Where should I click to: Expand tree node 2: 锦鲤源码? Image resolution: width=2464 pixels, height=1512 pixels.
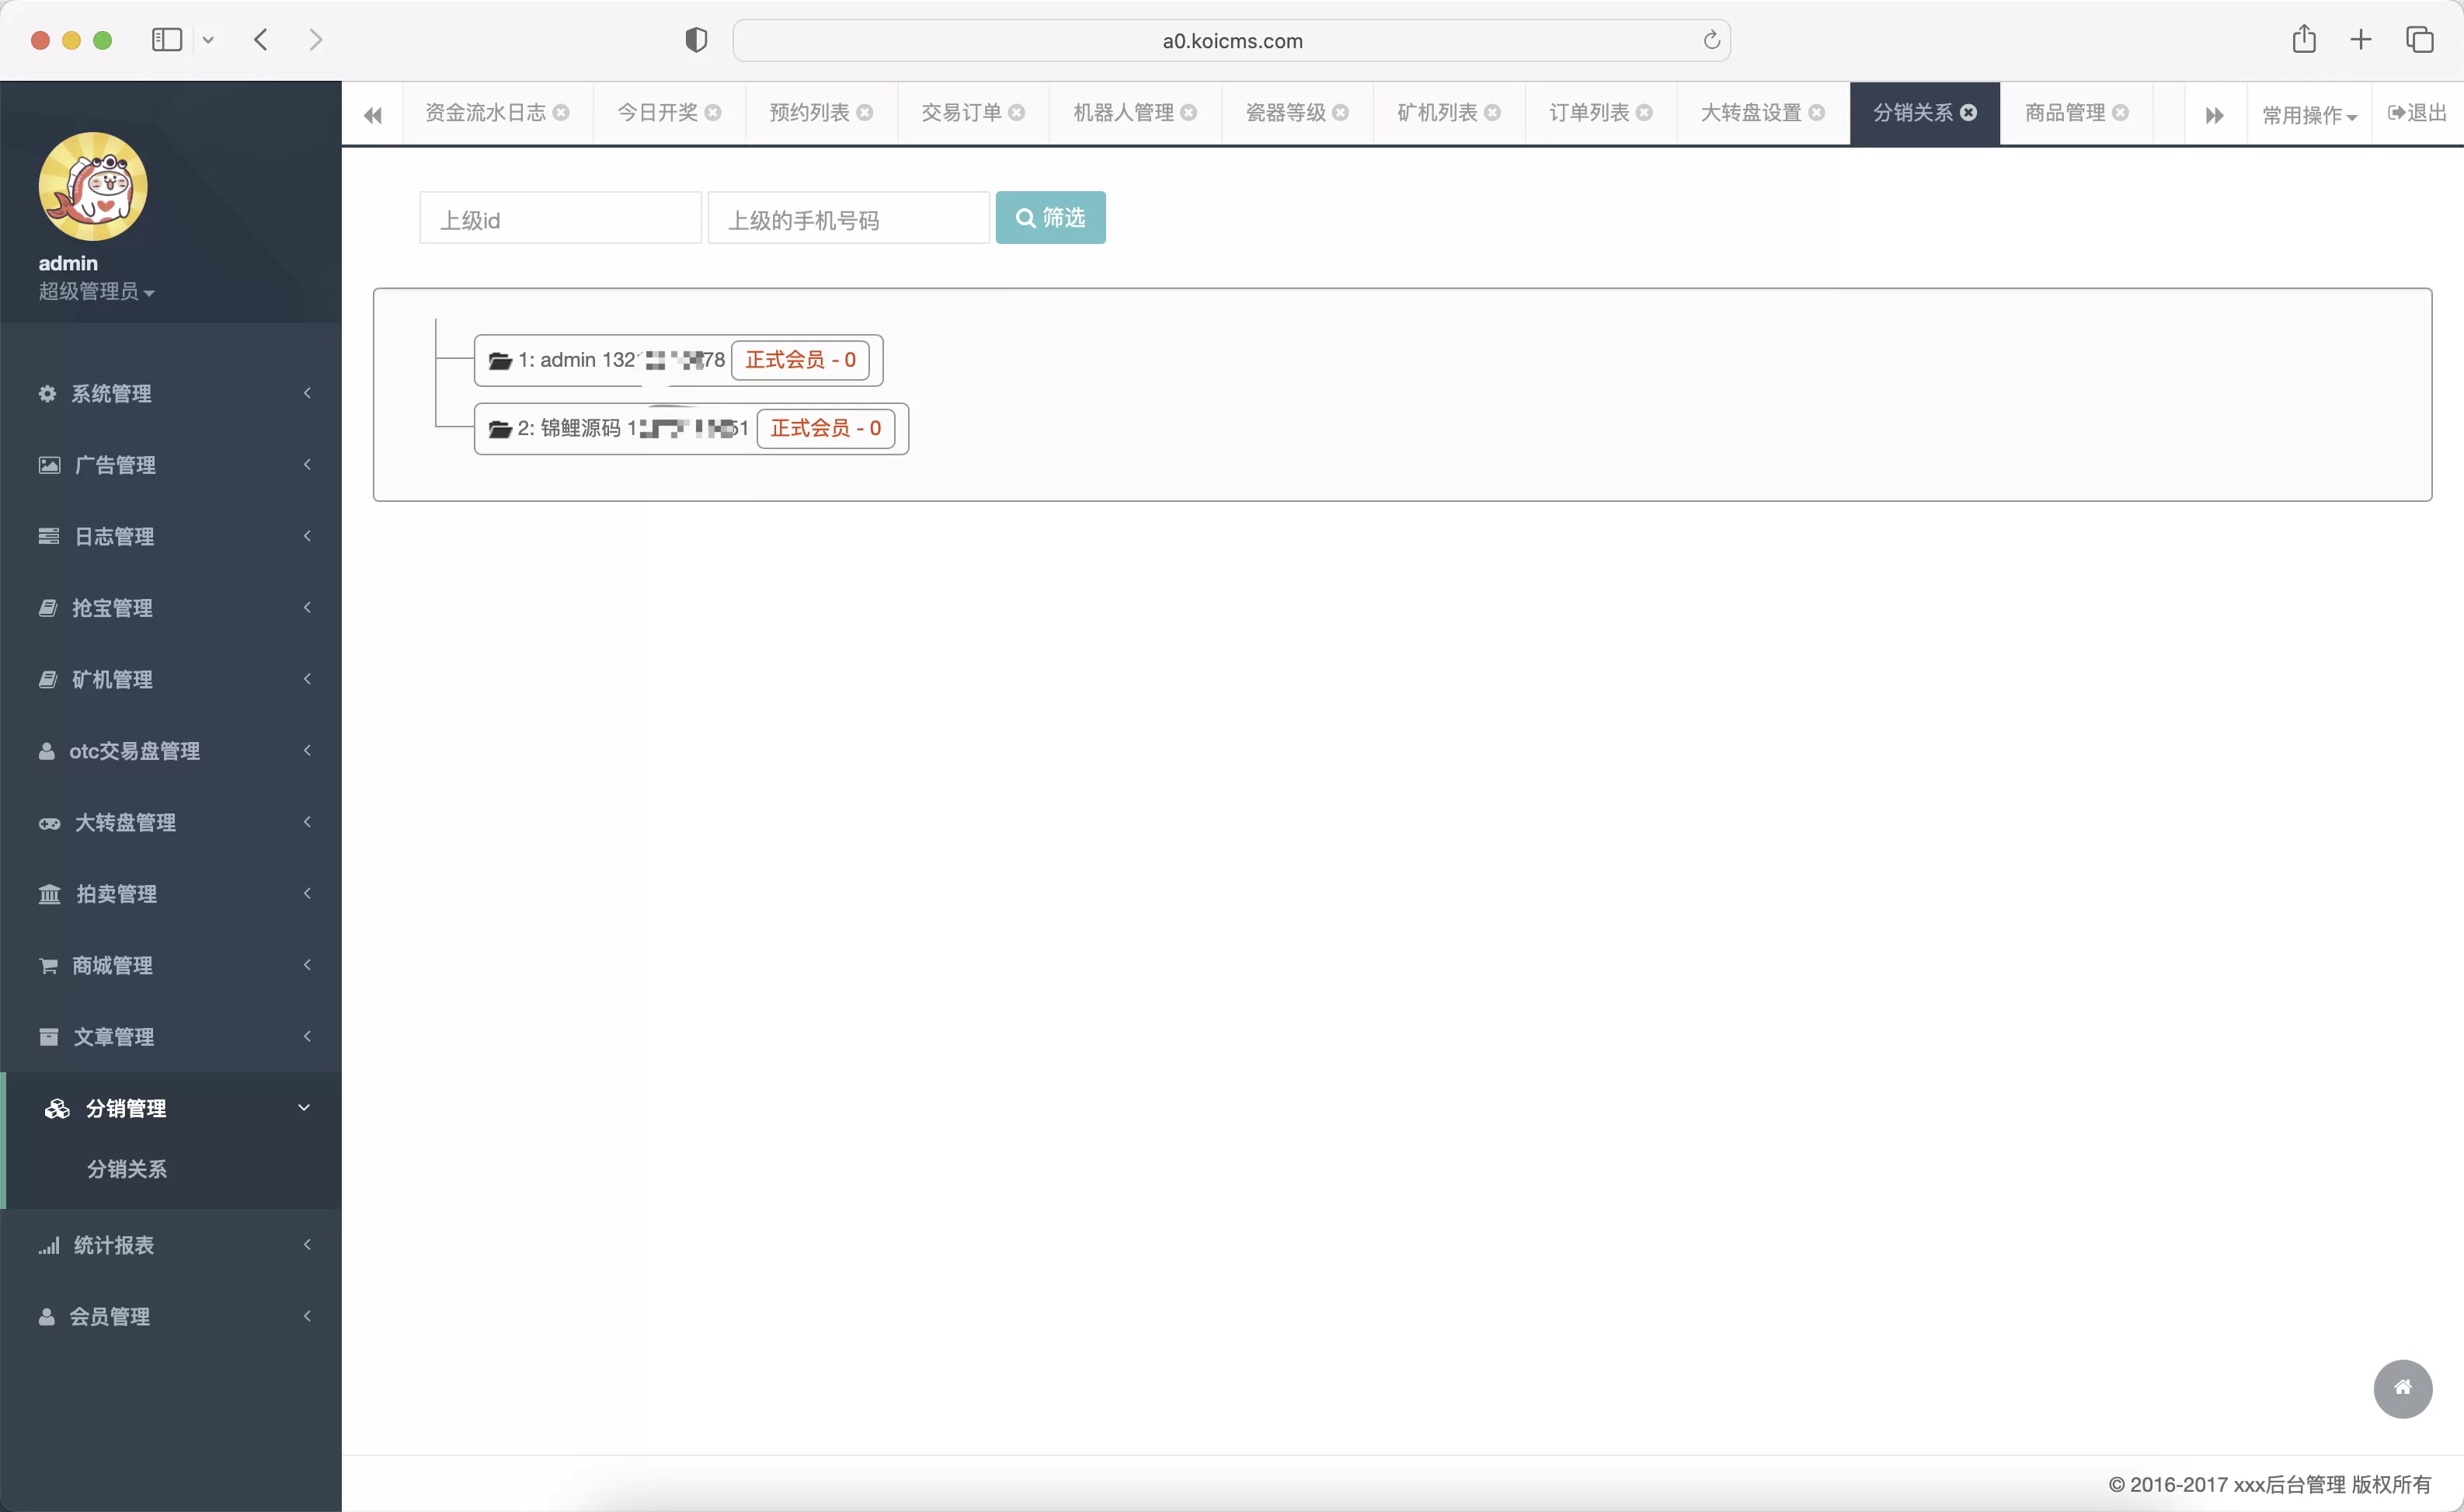coord(500,429)
